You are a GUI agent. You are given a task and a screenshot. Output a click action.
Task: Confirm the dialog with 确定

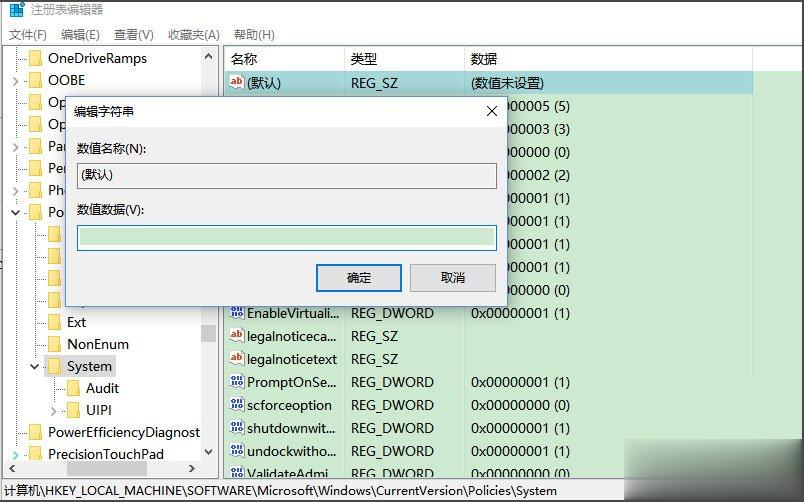[358, 278]
